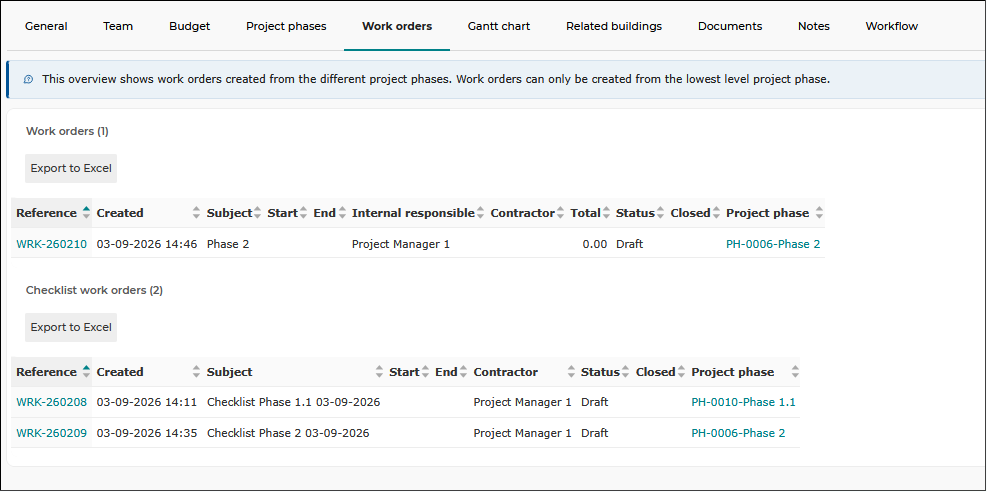Open the Workflow tab
The height and width of the screenshot is (492, 987).
tap(891, 26)
